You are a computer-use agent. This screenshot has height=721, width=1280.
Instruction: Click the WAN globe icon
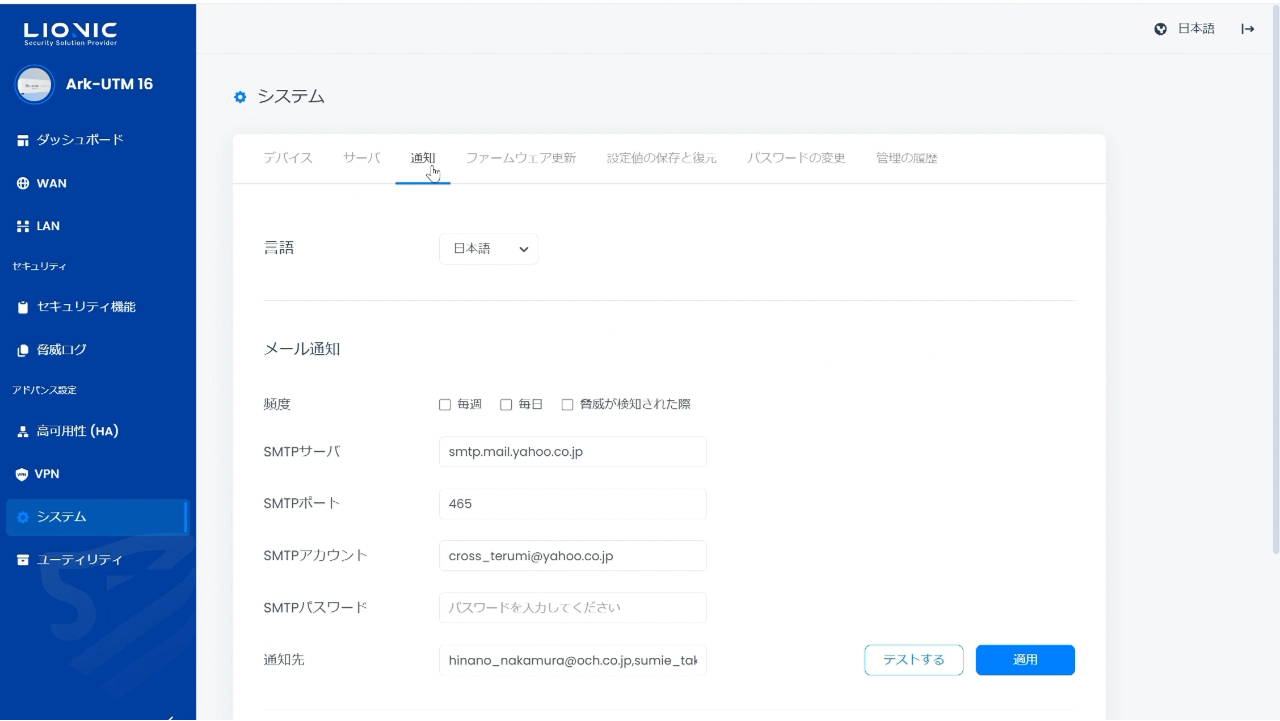point(23,184)
